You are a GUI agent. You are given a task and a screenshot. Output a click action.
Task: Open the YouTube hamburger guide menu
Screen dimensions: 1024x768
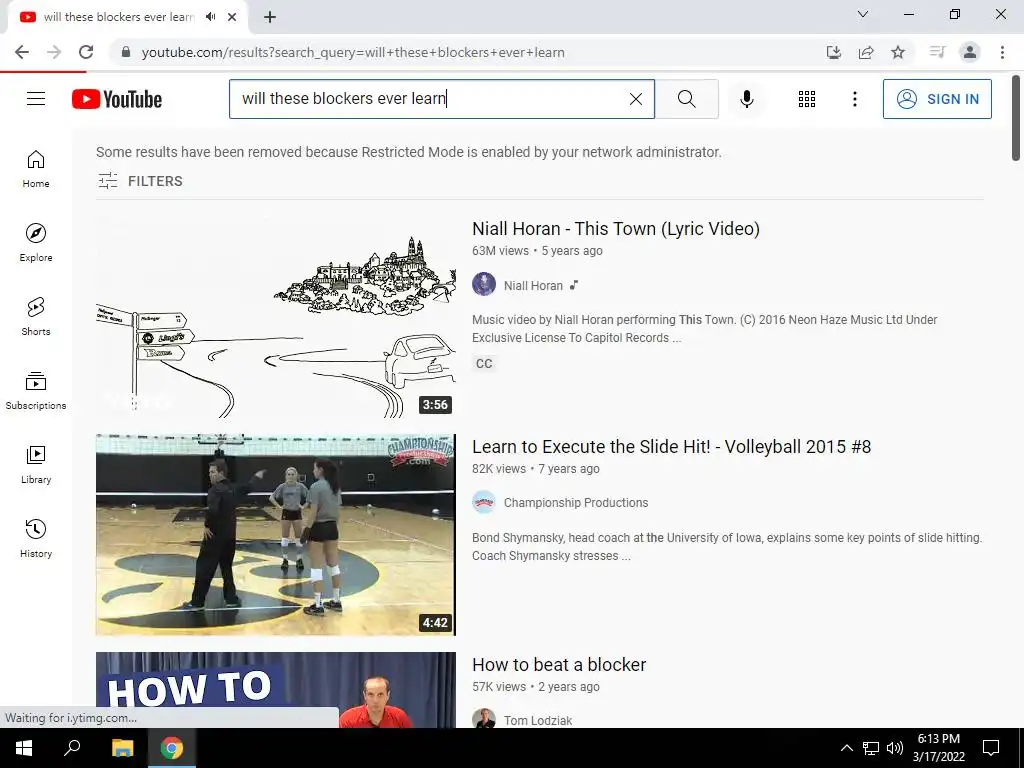(x=36, y=99)
